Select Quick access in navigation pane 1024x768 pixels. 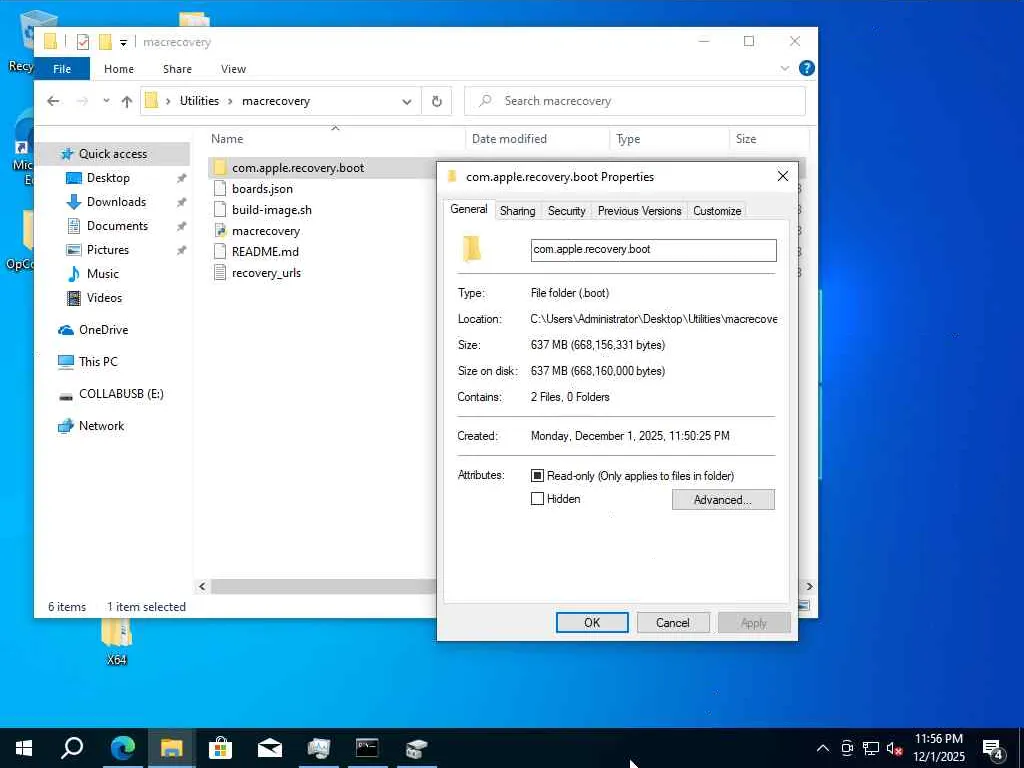112,153
